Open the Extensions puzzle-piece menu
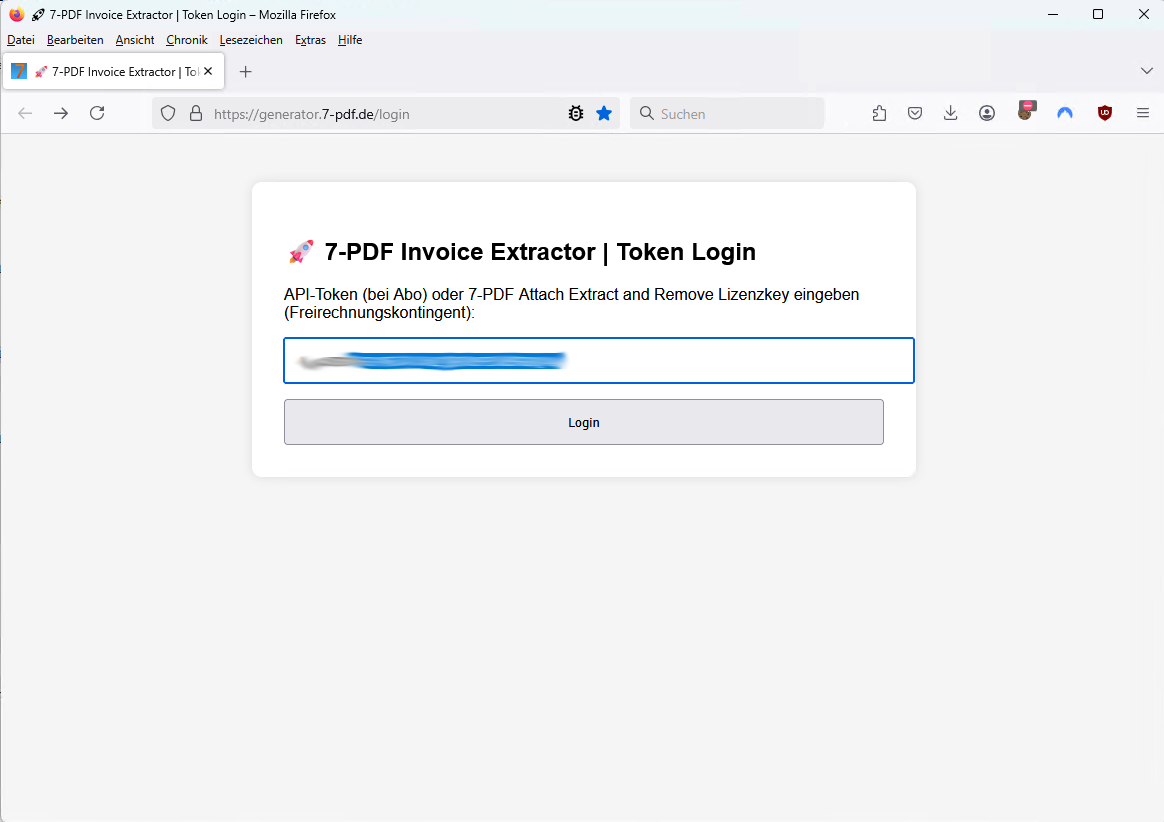Image resolution: width=1164 pixels, height=822 pixels. [x=879, y=113]
